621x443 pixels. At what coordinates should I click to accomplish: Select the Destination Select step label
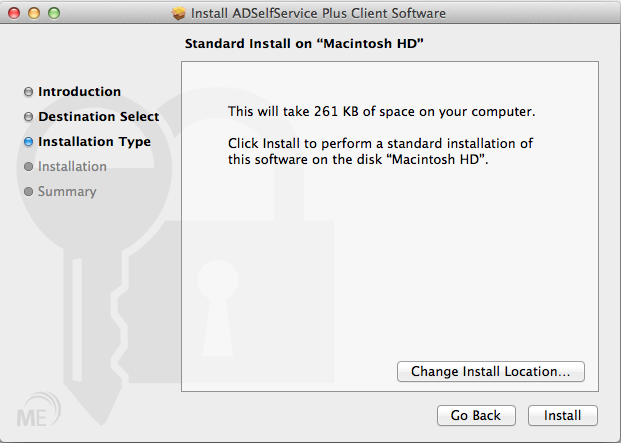click(x=98, y=117)
